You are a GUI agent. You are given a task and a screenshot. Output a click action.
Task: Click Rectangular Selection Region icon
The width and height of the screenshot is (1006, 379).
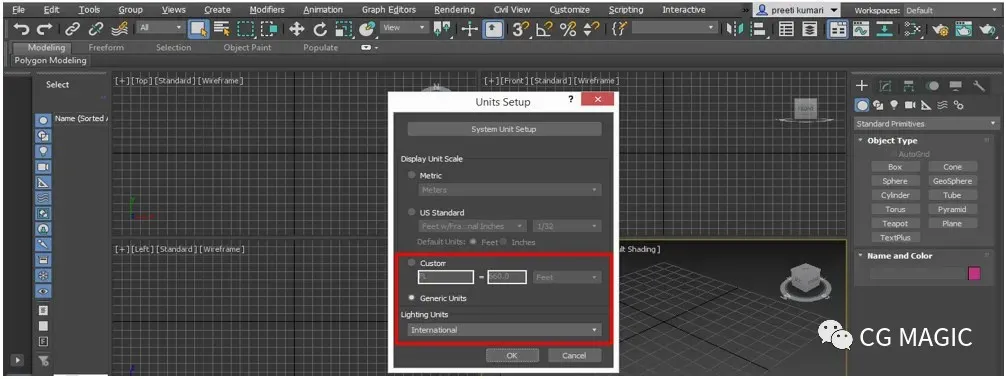(x=246, y=29)
